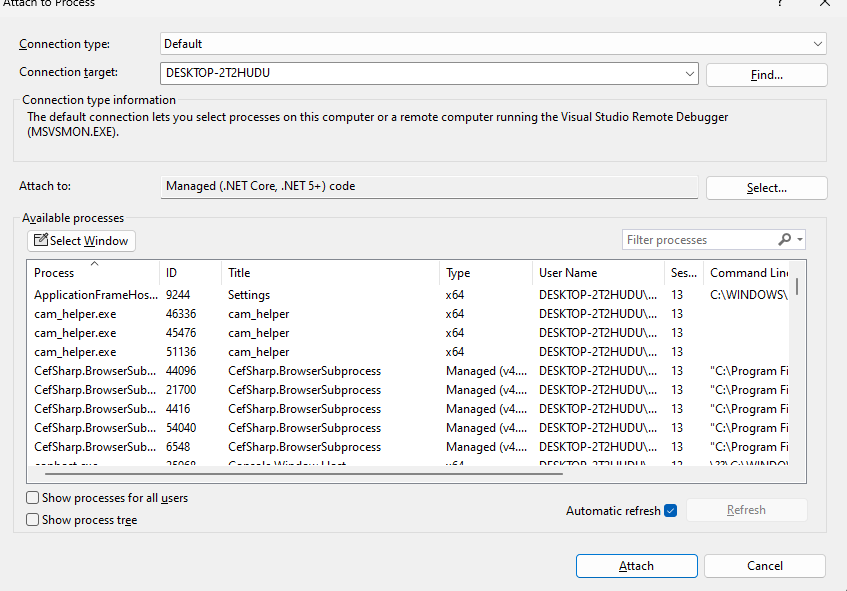Screen dimensions: 847x591
Task: Toggle Show process tree checkbox
Action: 33,520
